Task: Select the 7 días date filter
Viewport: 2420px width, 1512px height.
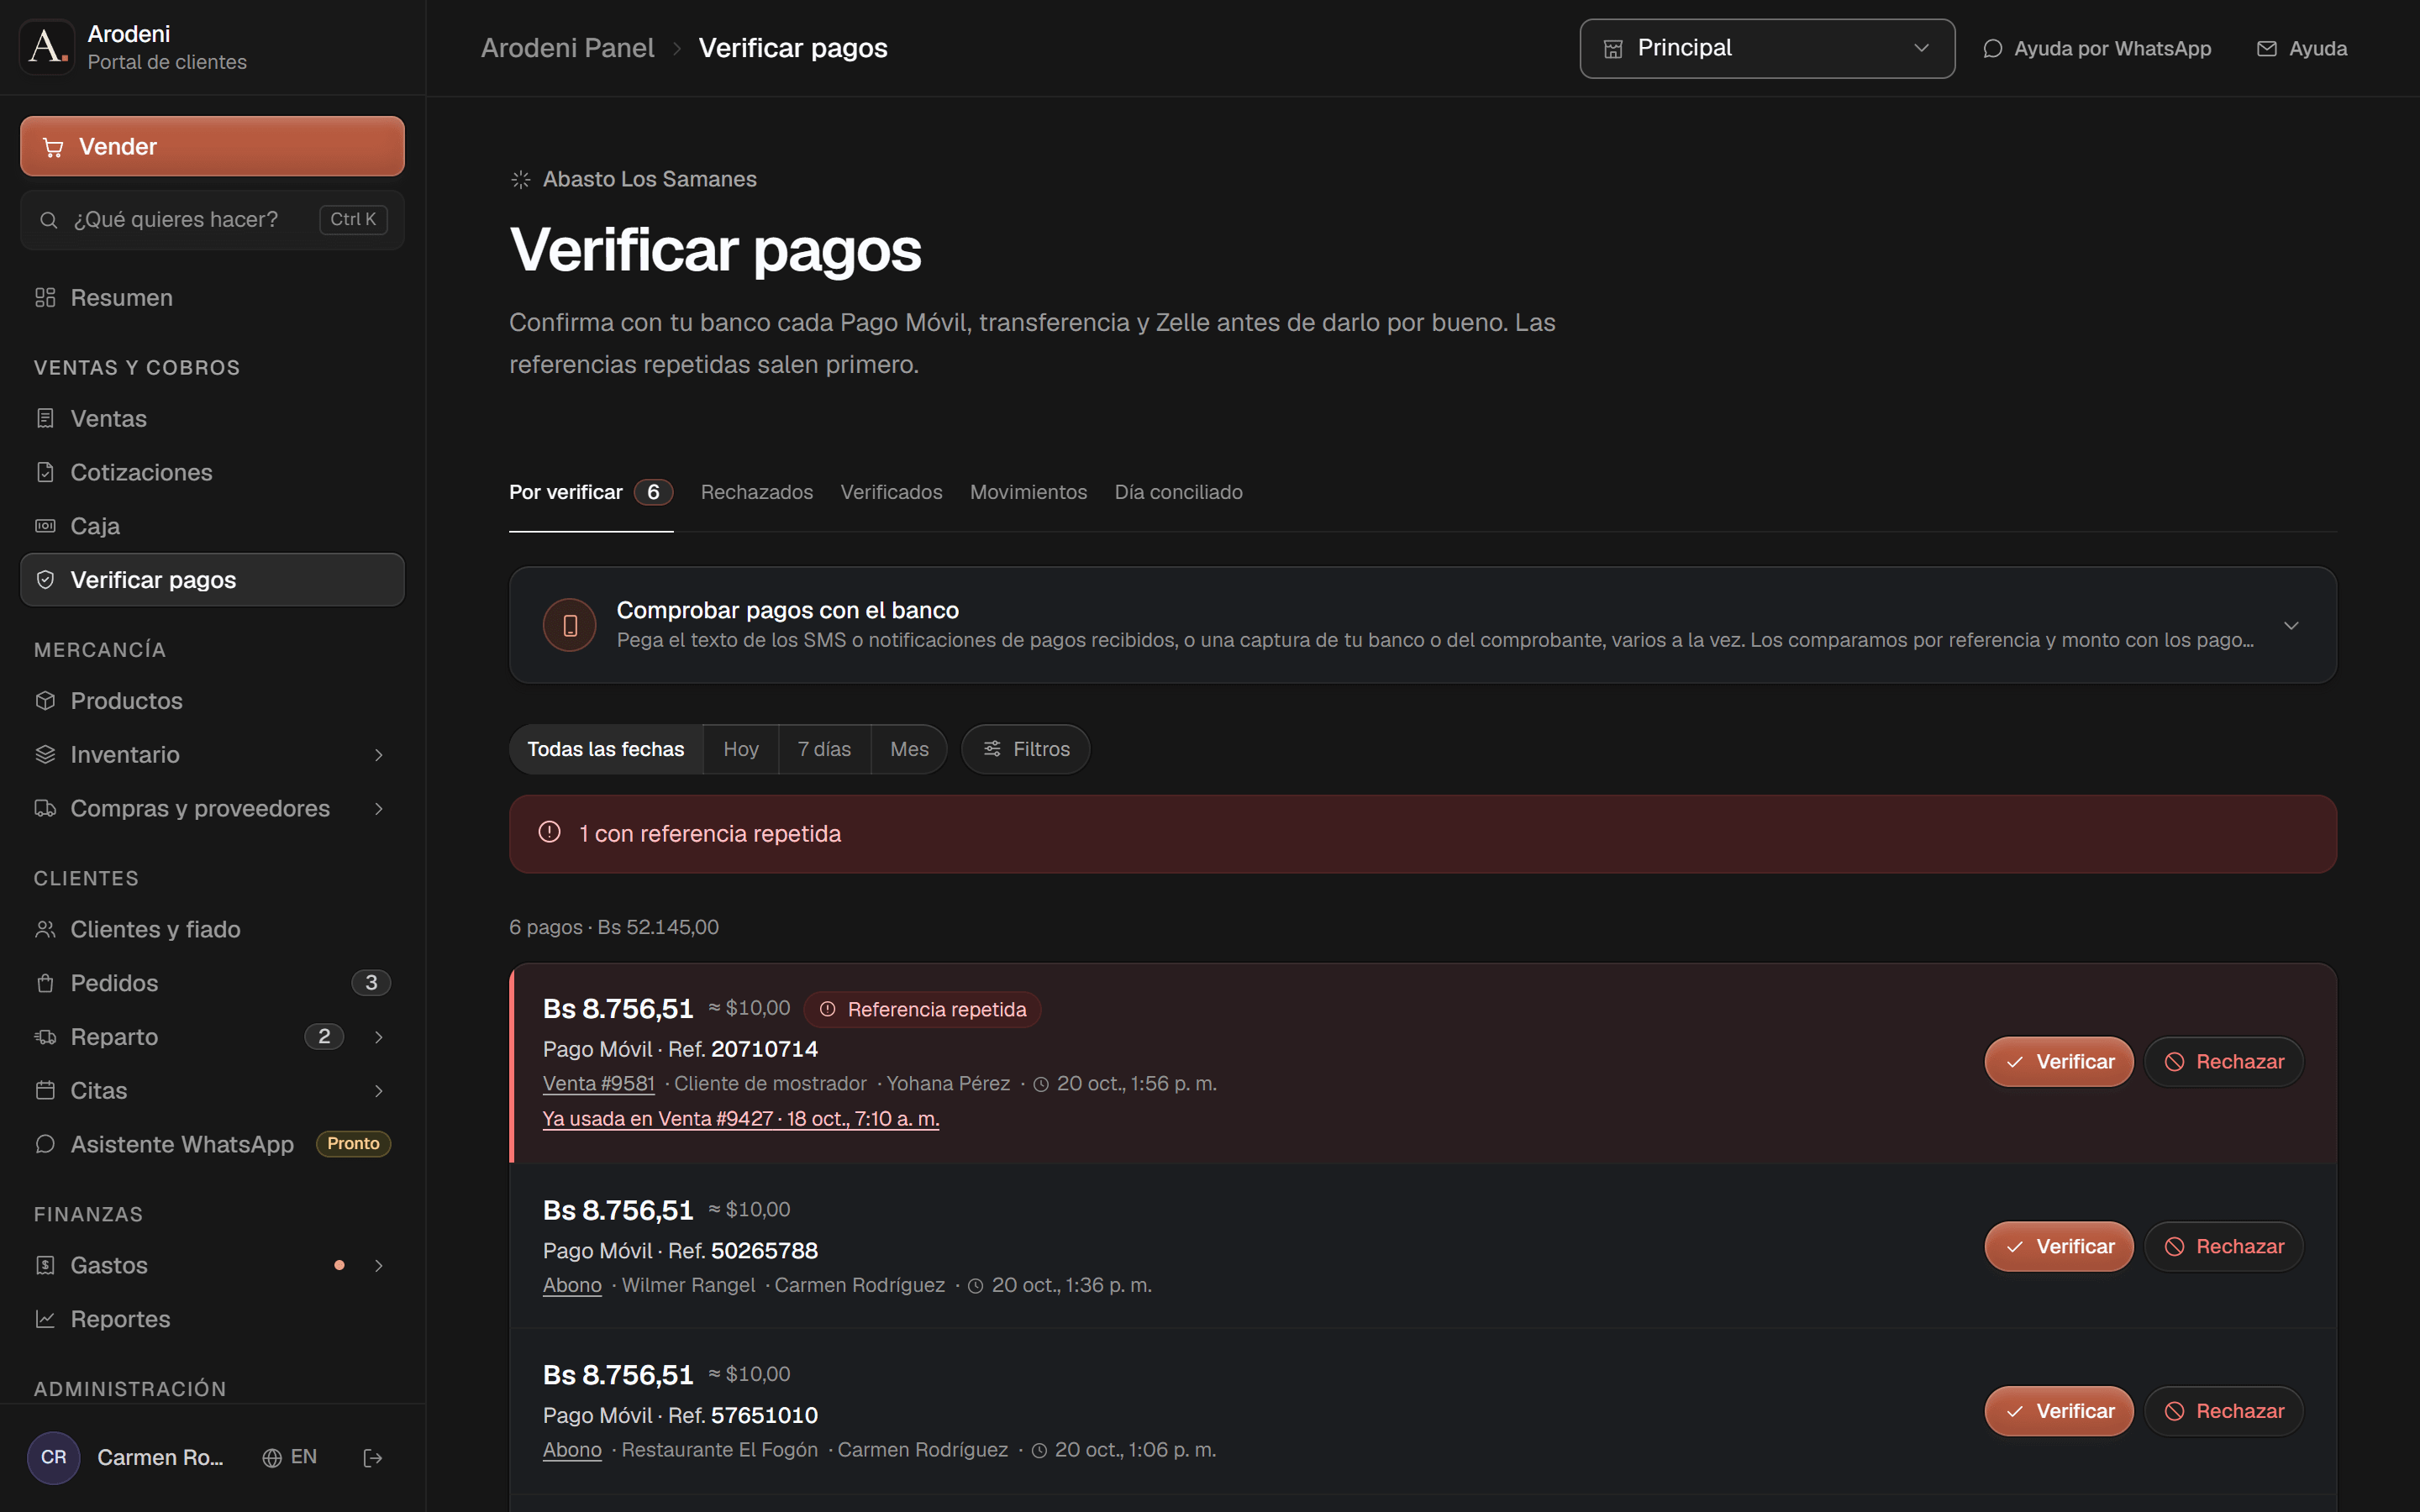Action: point(825,749)
